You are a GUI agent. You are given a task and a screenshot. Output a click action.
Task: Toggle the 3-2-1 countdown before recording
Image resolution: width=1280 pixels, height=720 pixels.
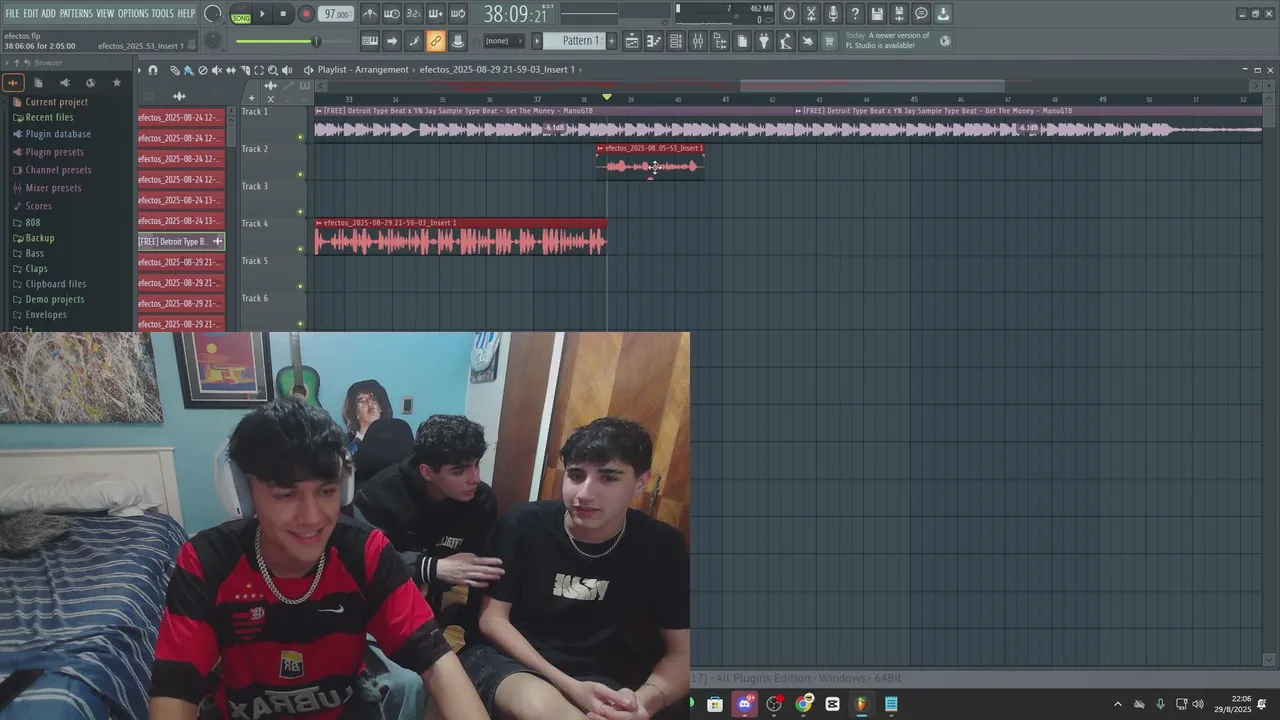(x=414, y=14)
